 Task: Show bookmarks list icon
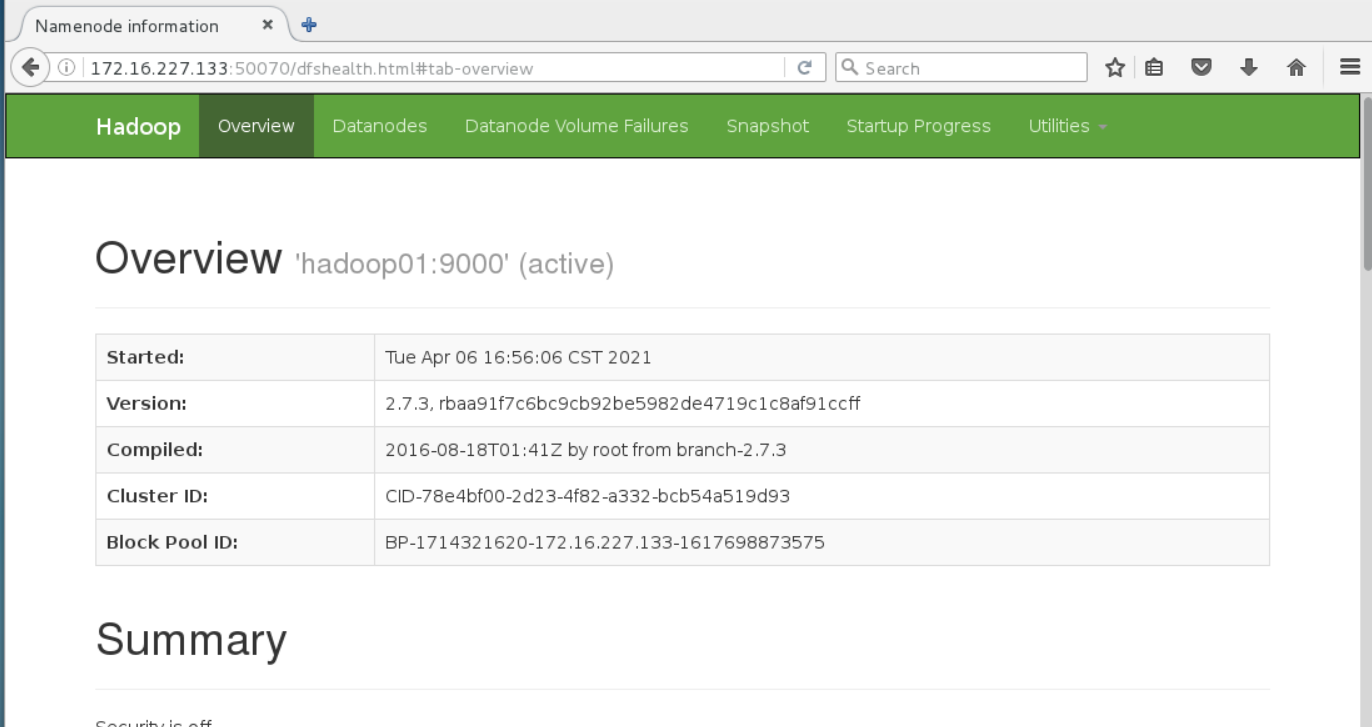tap(1154, 68)
